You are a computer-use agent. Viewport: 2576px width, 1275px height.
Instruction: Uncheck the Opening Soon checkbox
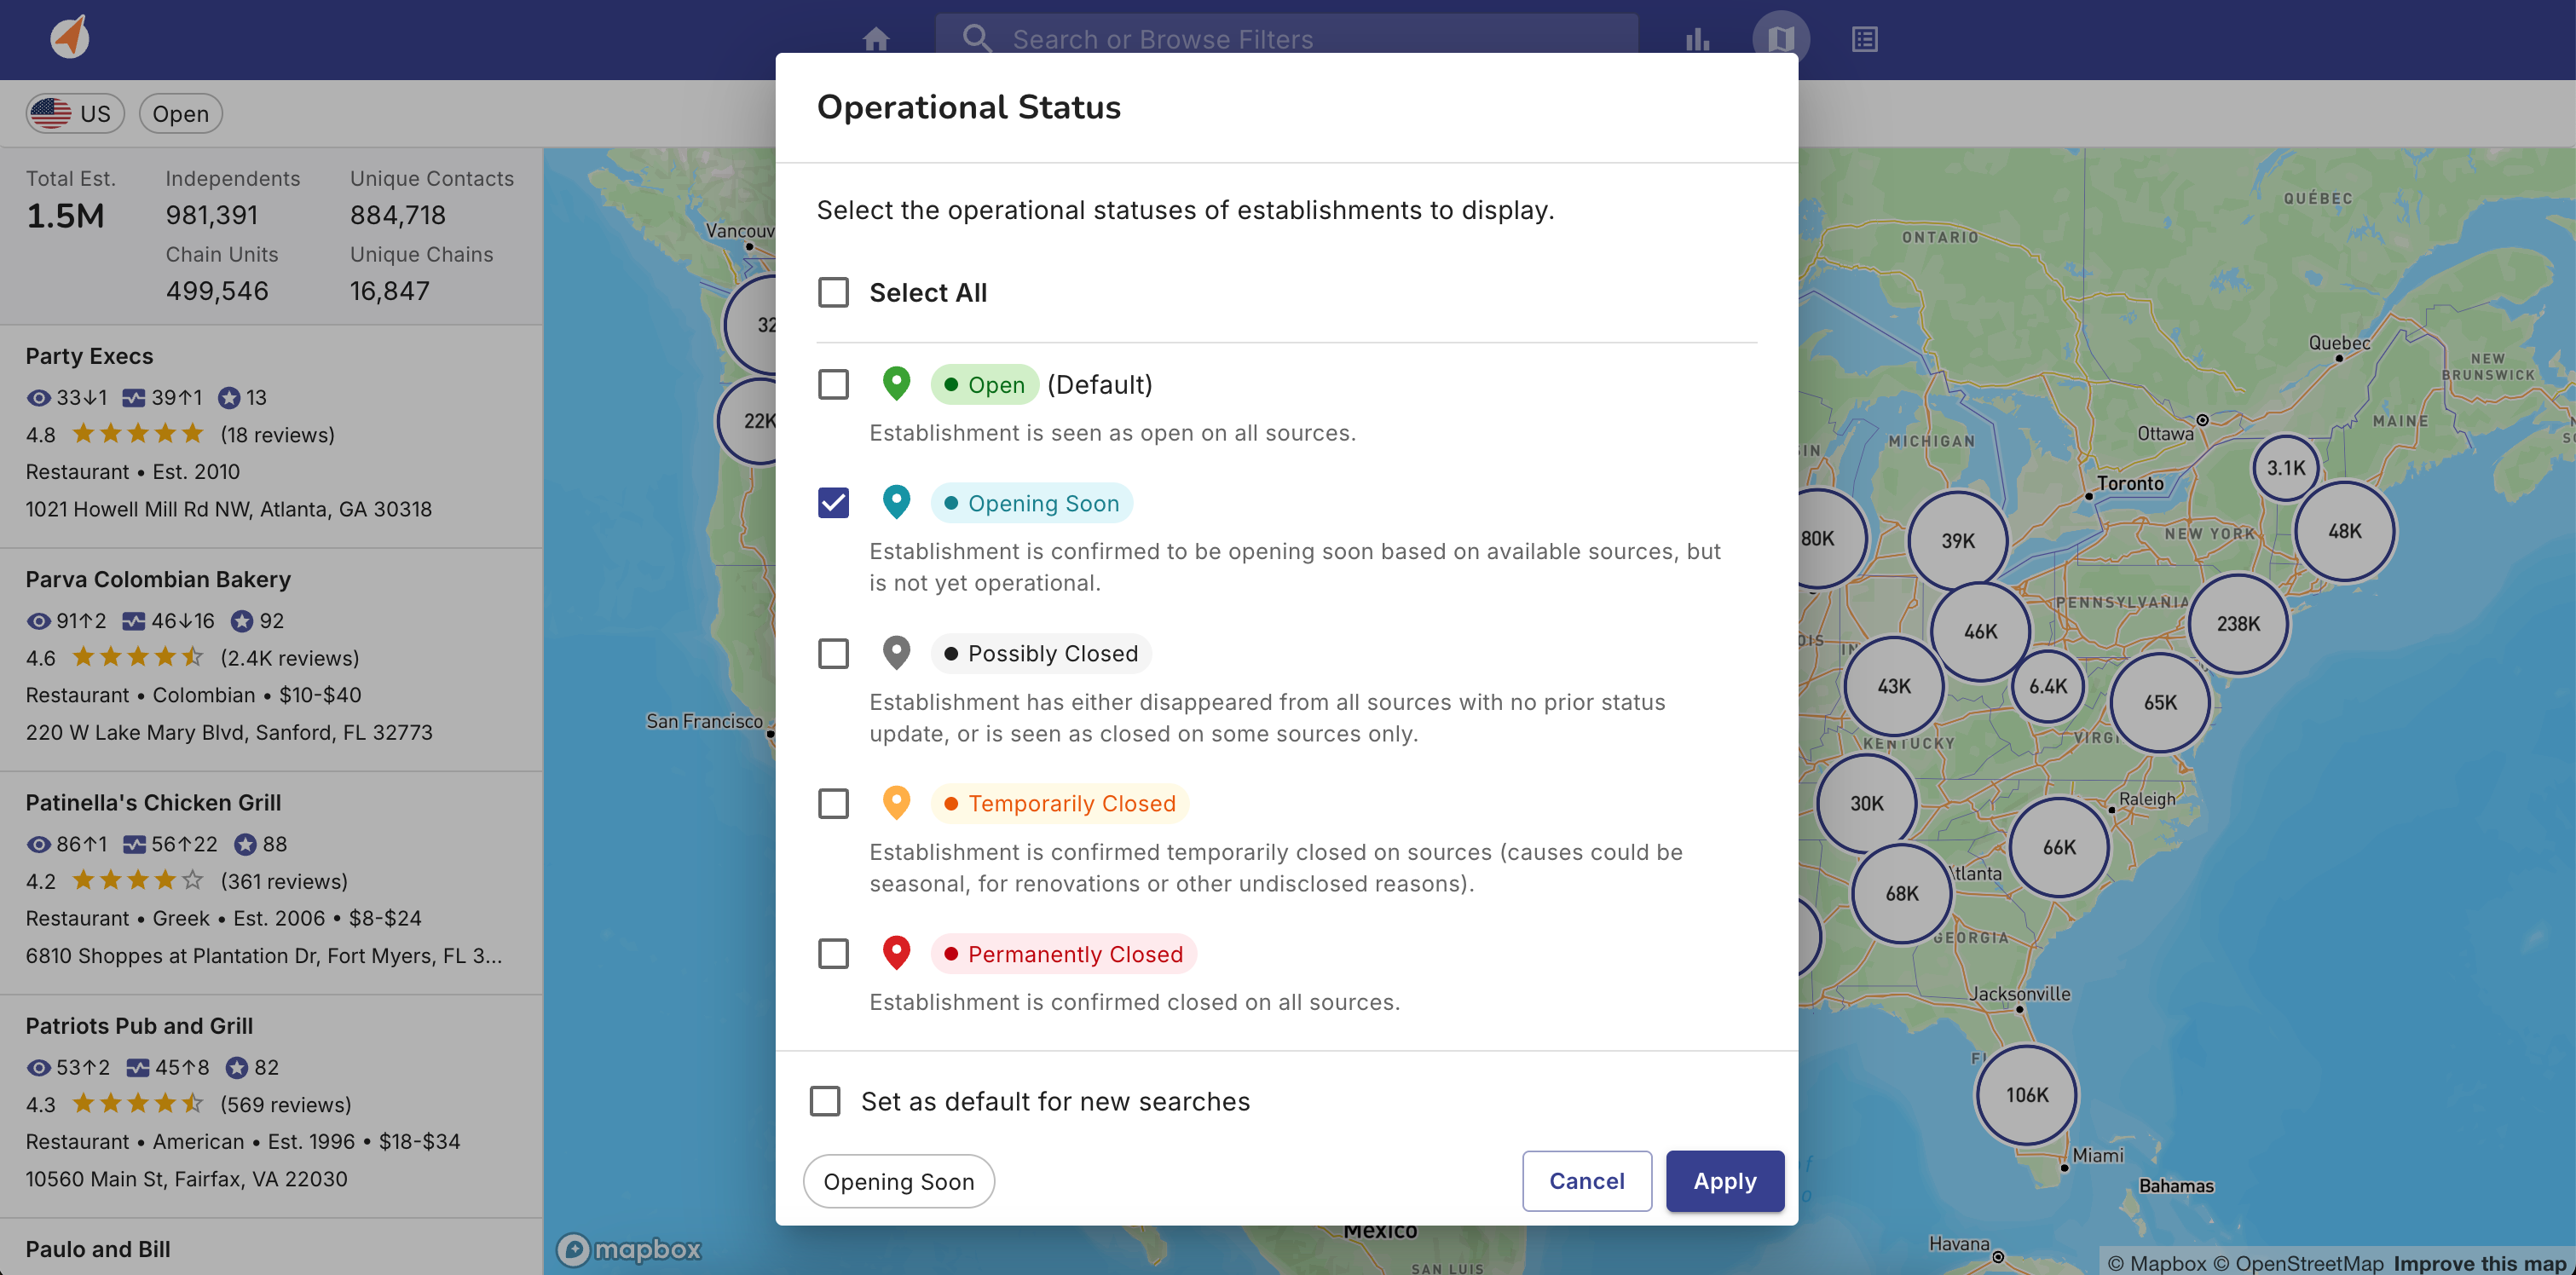point(833,502)
